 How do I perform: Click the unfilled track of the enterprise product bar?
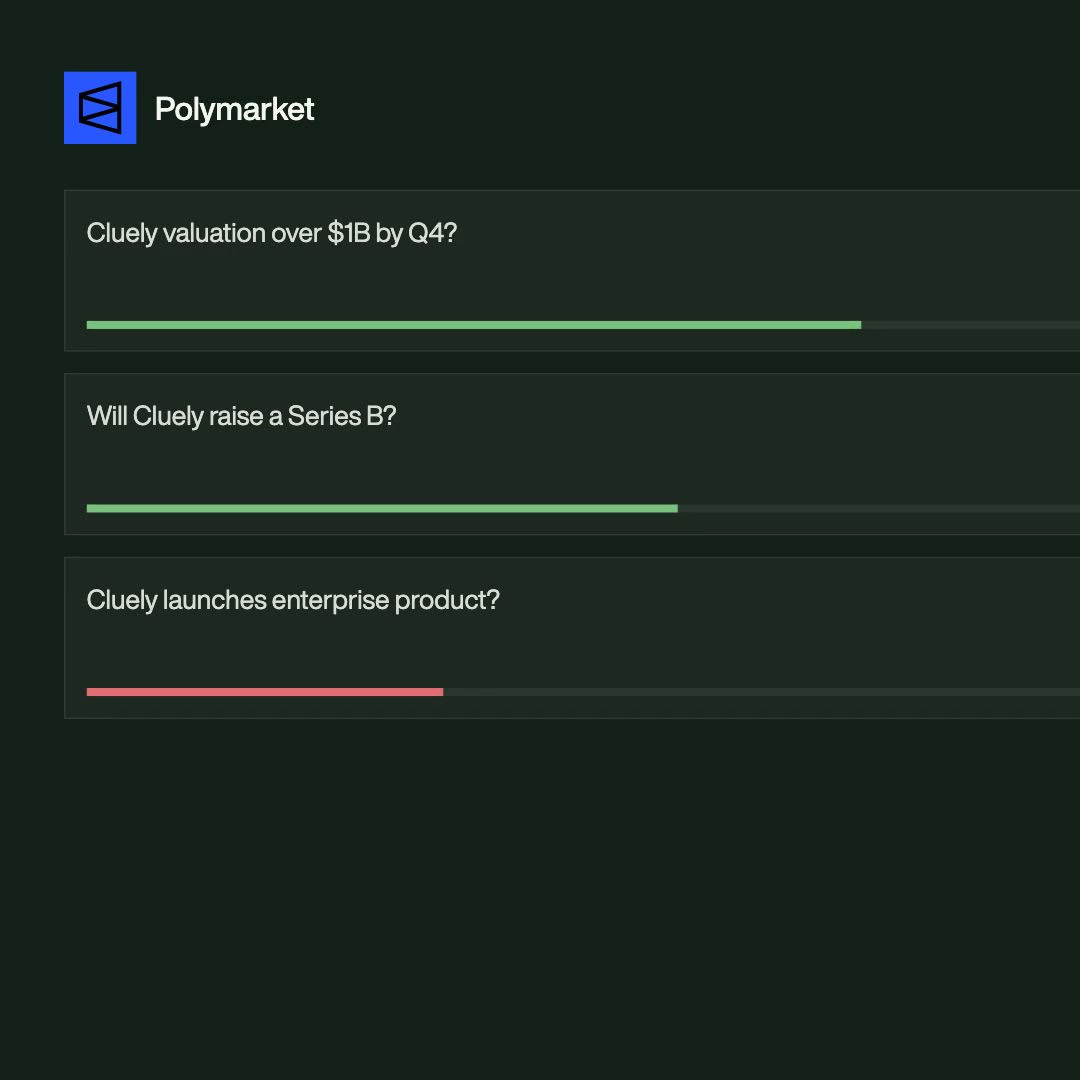(x=762, y=692)
